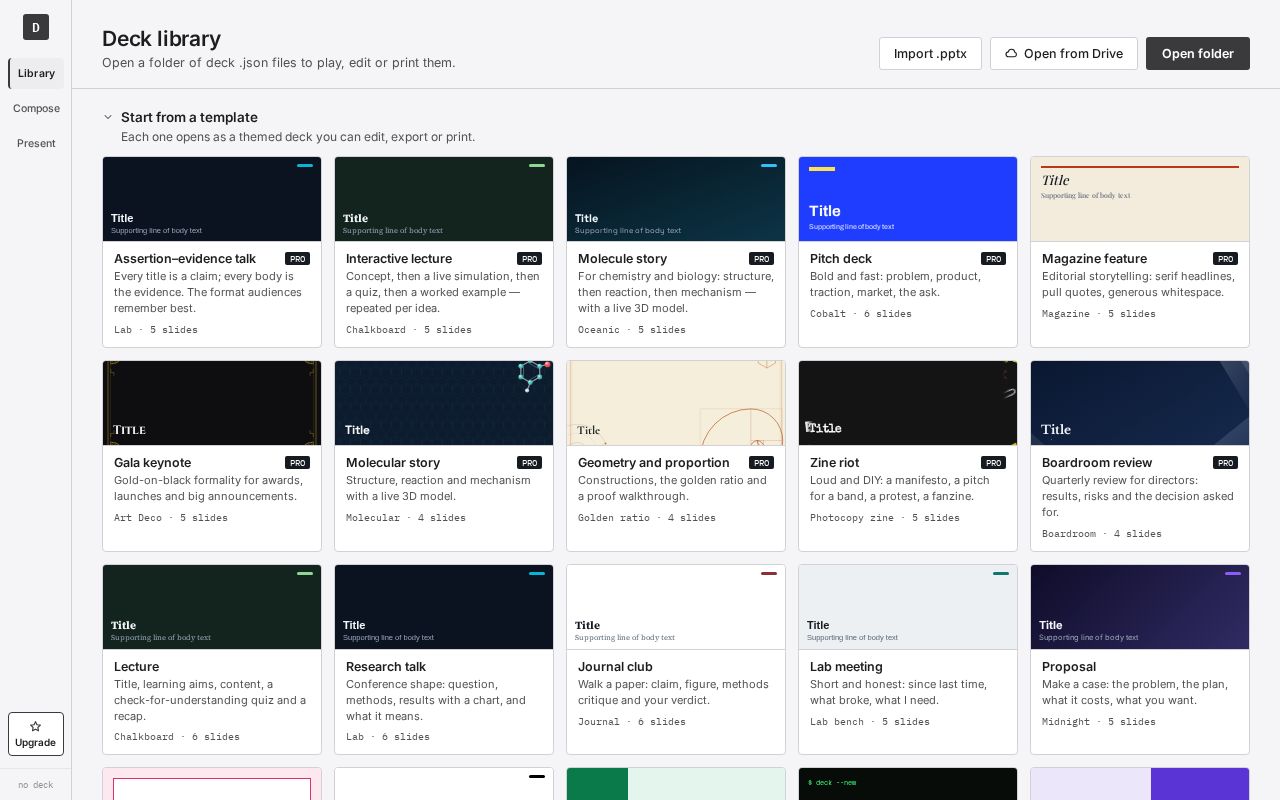Click the PRO badge on Geometry and proportion
Viewport: 1280px width, 800px height.
click(761, 463)
